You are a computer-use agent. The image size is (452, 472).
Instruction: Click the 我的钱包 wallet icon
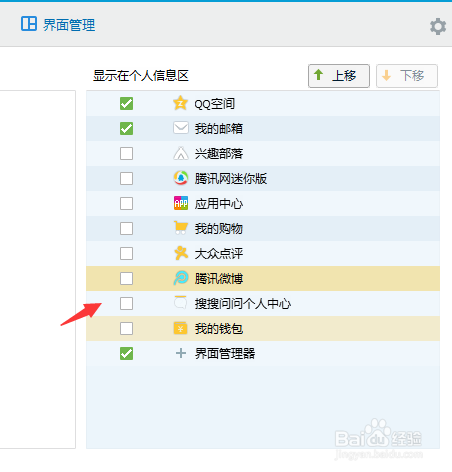click(181, 328)
